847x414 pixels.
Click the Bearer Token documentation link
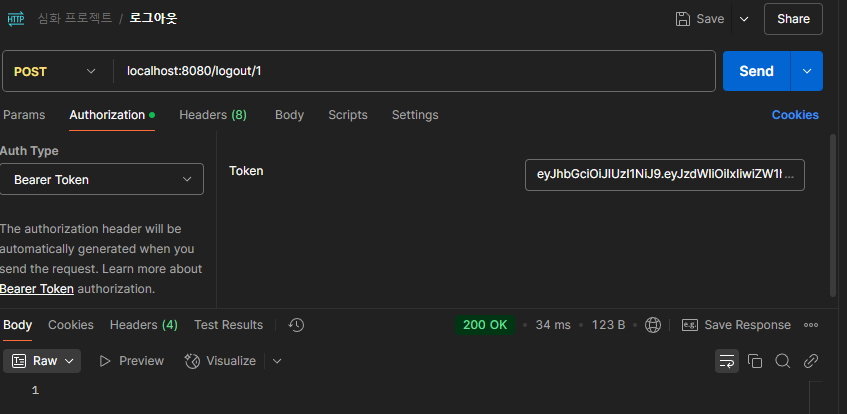click(37, 289)
